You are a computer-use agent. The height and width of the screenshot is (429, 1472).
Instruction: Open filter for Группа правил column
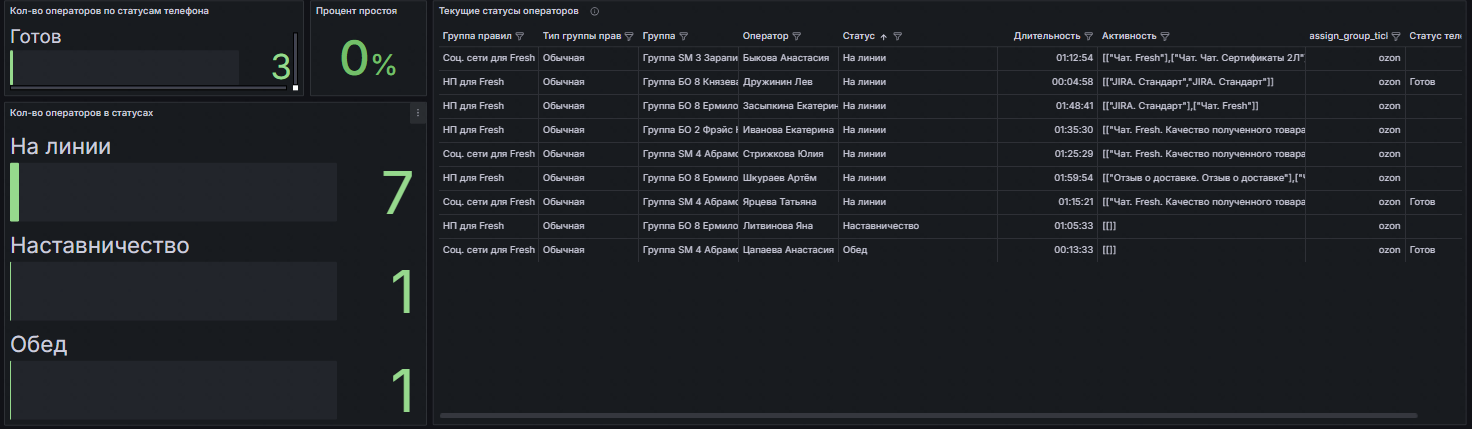coord(520,36)
